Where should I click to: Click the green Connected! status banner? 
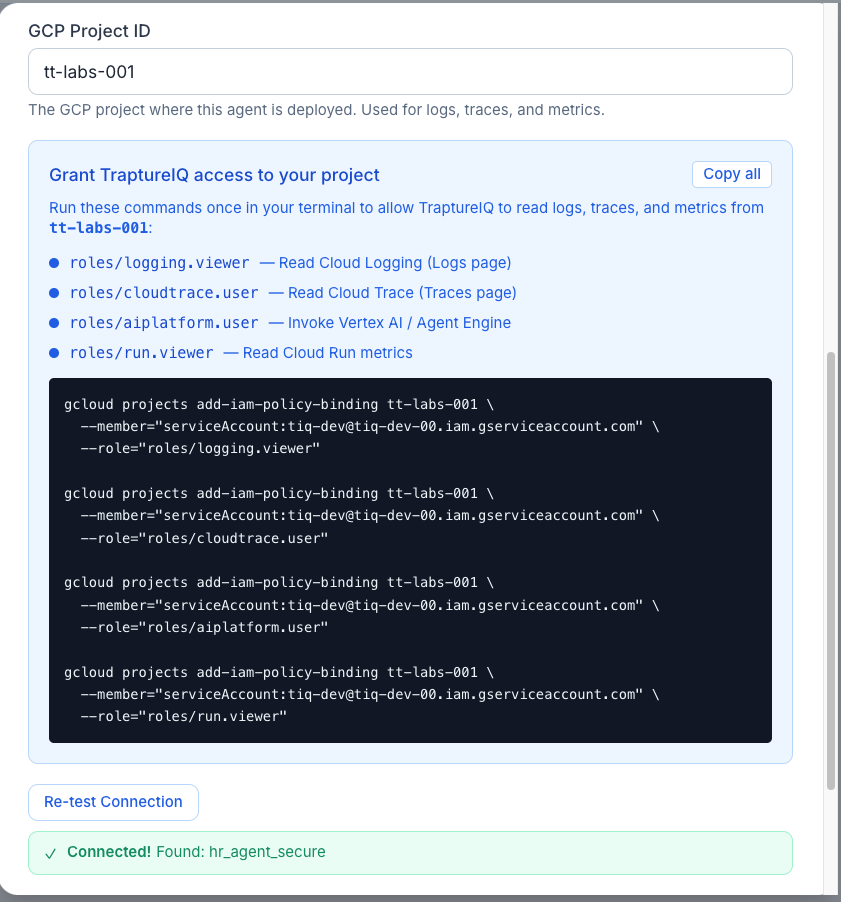tap(410, 851)
